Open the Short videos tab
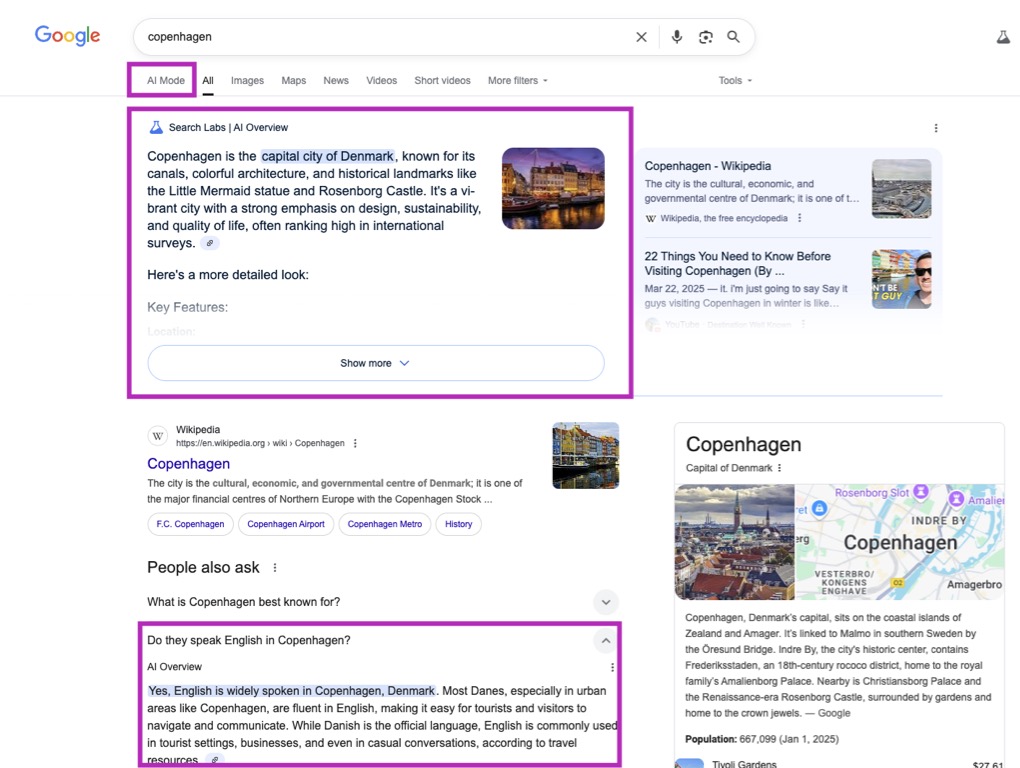Viewport: 1020px width, 768px height. click(x=442, y=81)
